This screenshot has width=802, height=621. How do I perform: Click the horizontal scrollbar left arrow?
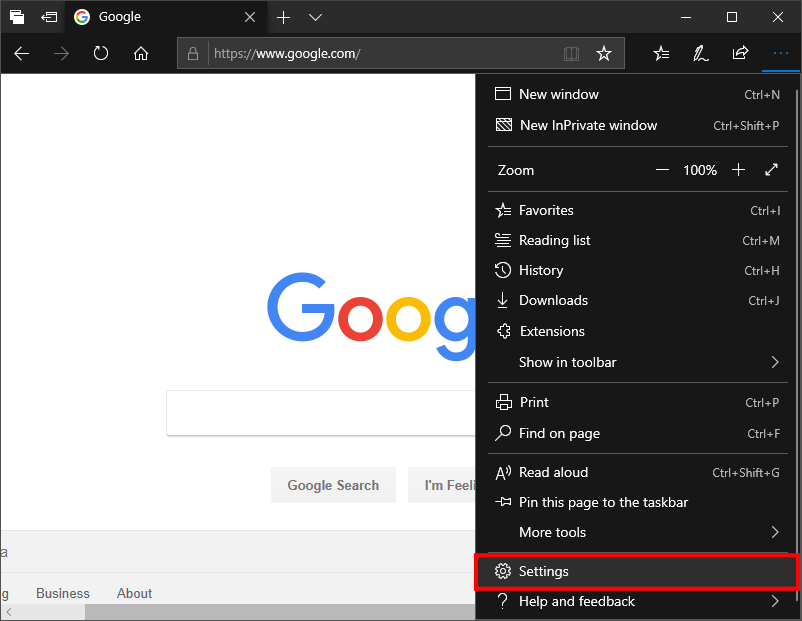click(9, 612)
